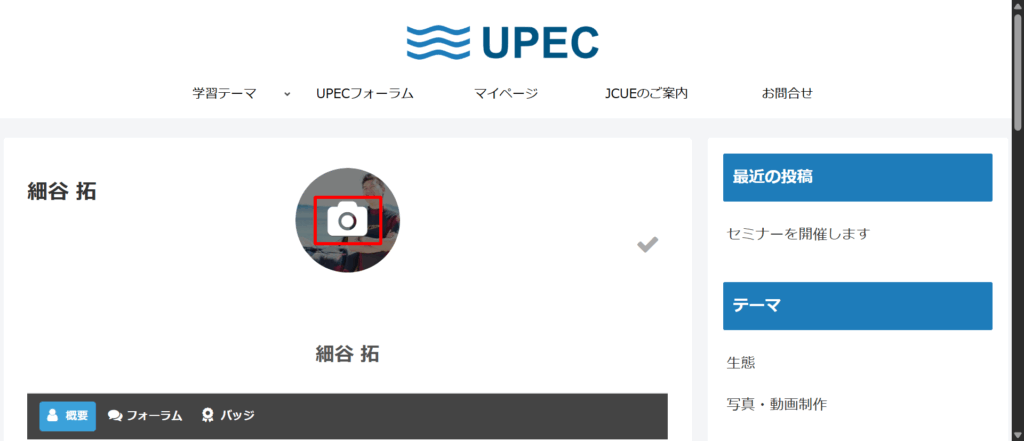
Task: Click the camera icon on profile photo
Action: click(x=347, y=220)
